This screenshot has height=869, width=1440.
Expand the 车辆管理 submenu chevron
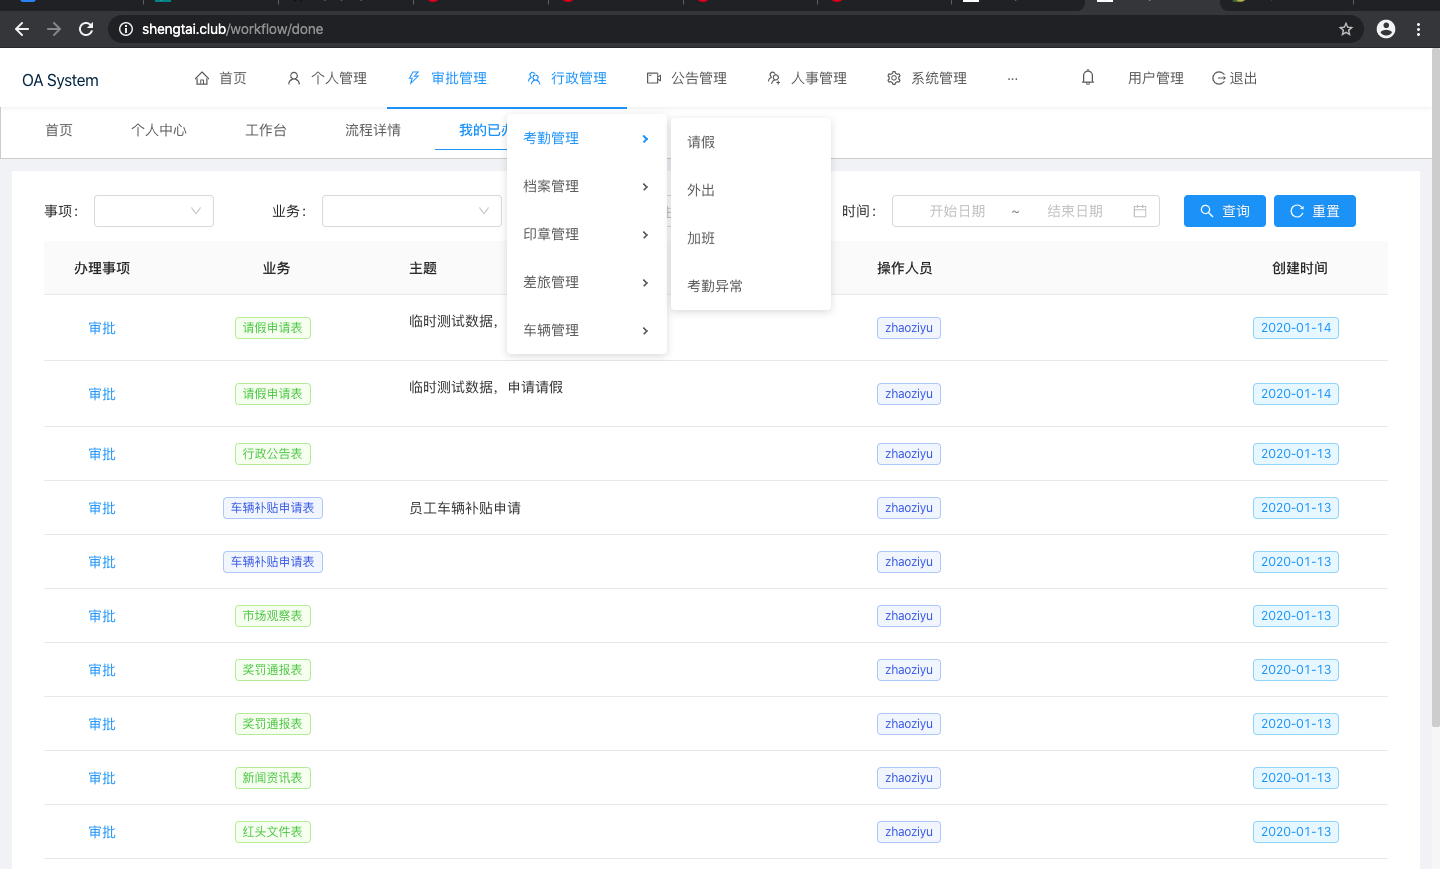[645, 330]
